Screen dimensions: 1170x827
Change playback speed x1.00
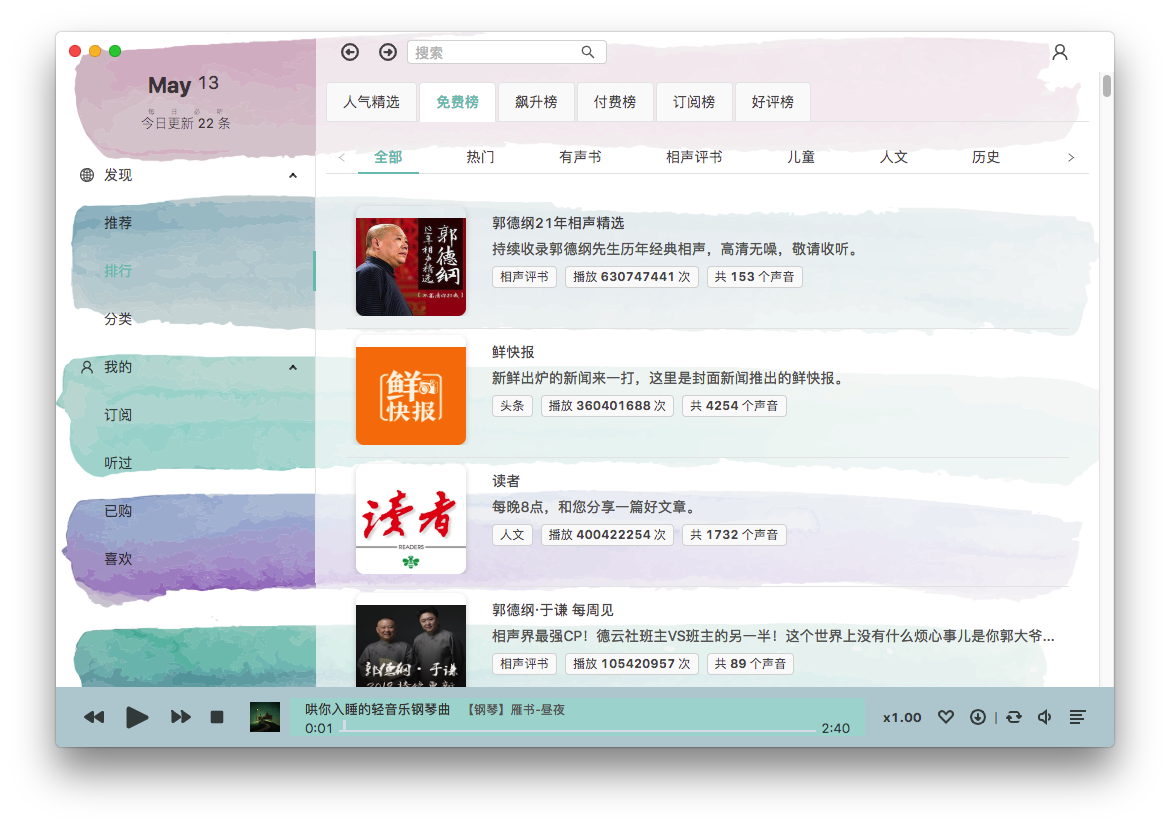coord(902,717)
